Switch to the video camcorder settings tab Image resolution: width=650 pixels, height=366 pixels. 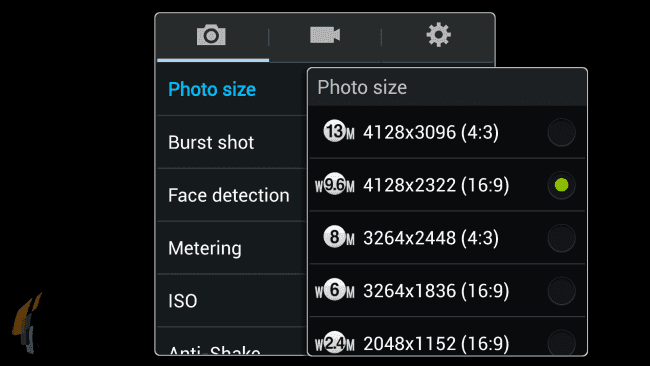pos(325,35)
